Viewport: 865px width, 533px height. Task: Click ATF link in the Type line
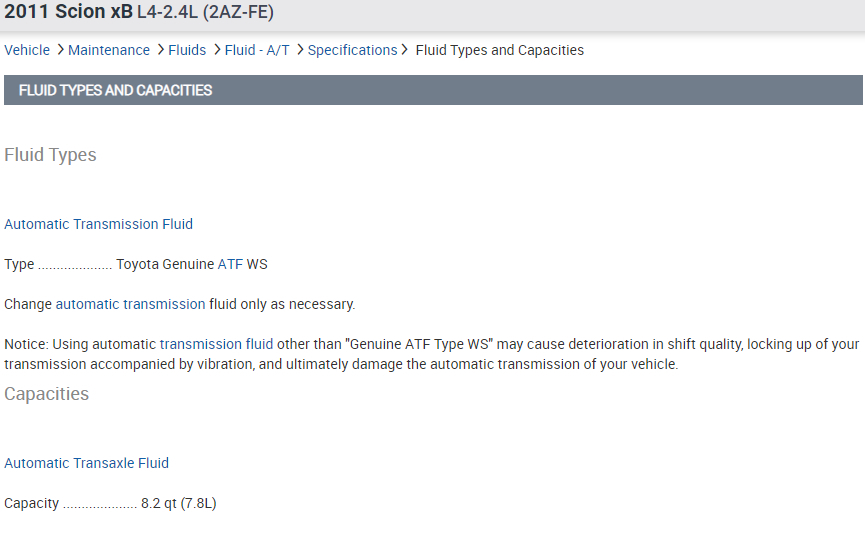[x=230, y=264]
